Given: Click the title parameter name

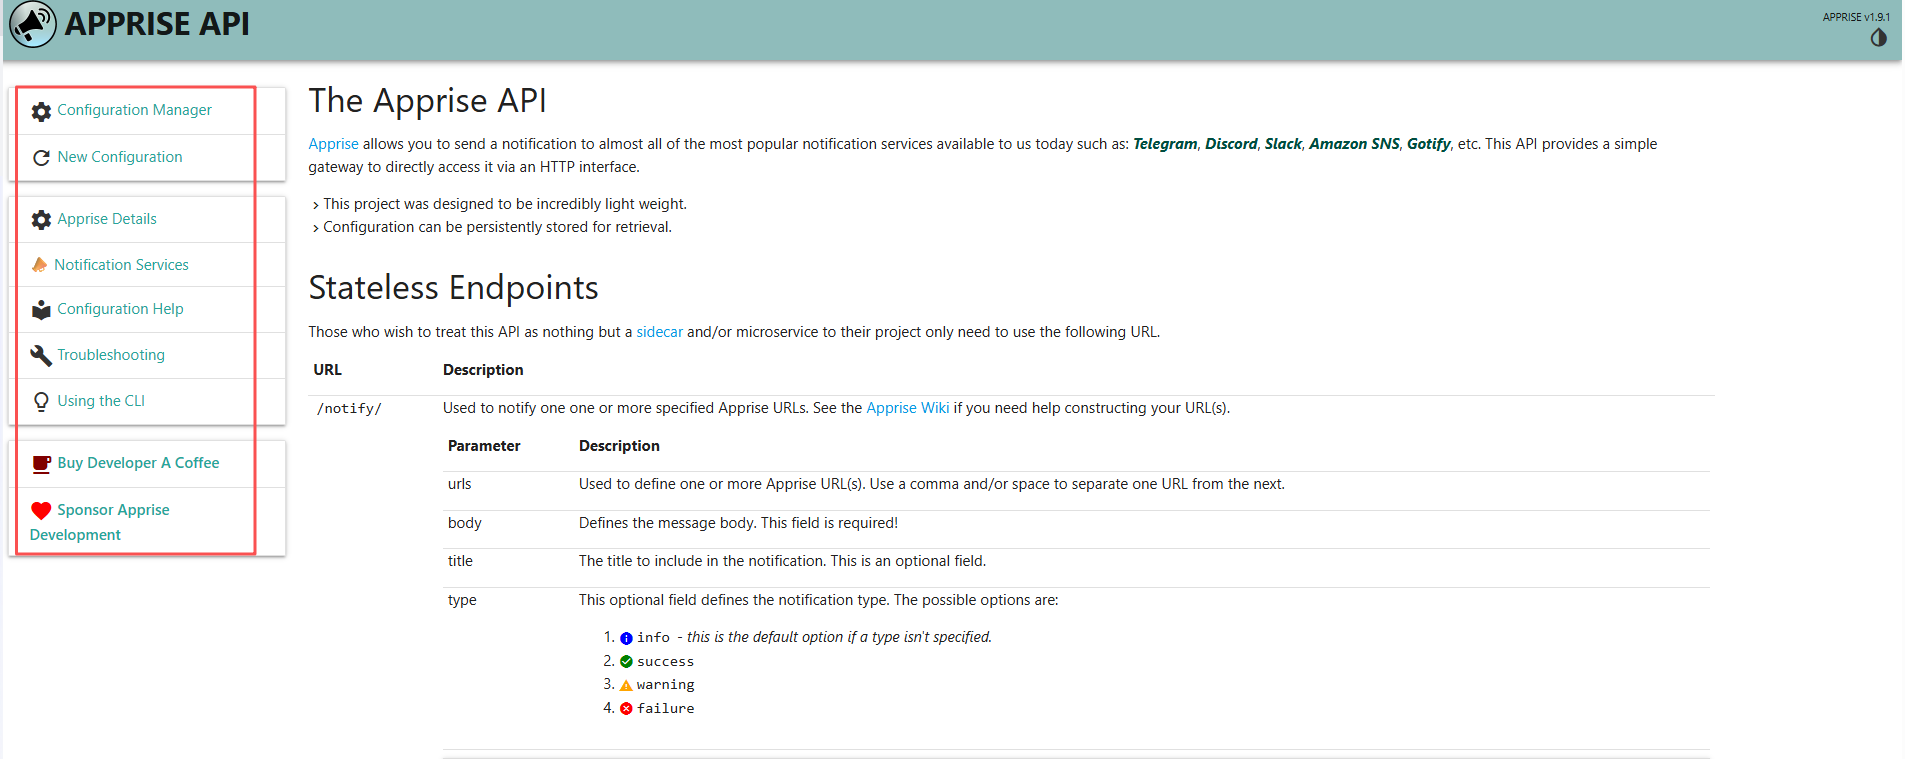Looking at the screenshot, I should (x=460, y=561).
